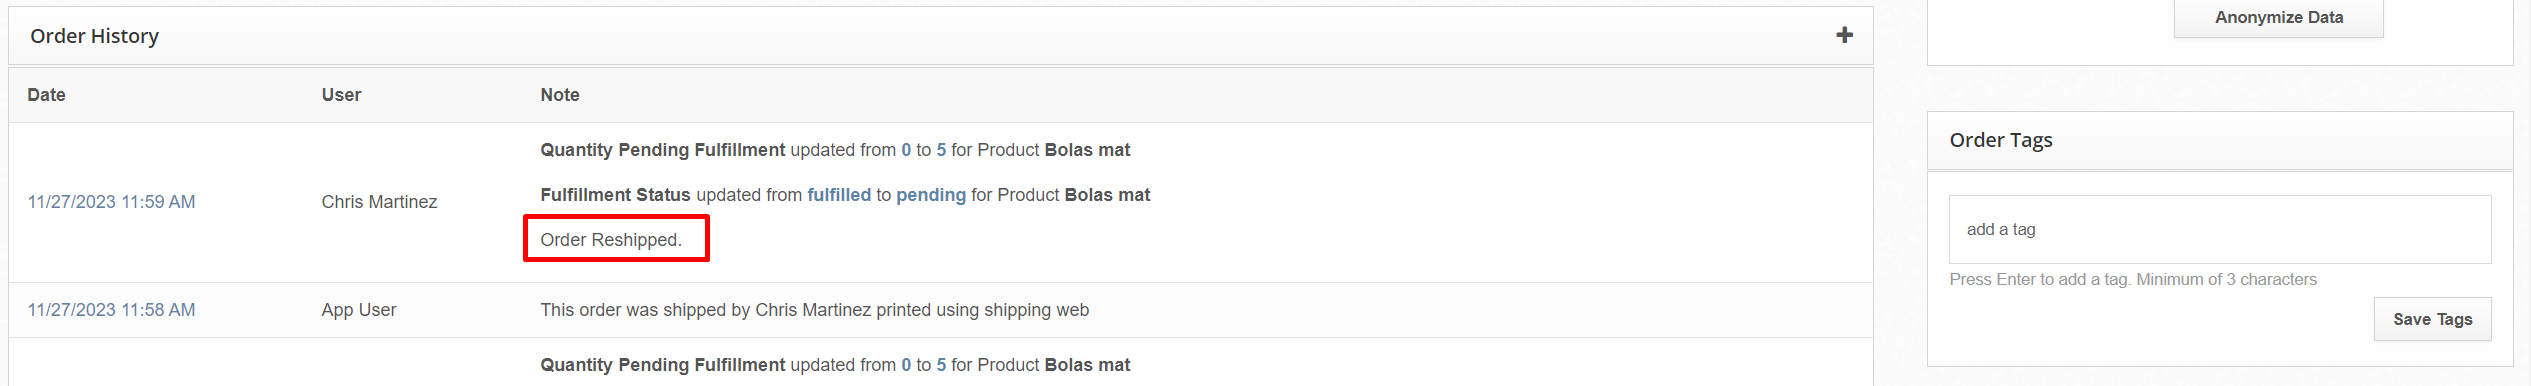2531x386 pixels.
Task: Click the fulfilled status value in note
Action: pyautogui.click(x=839, y=195)
